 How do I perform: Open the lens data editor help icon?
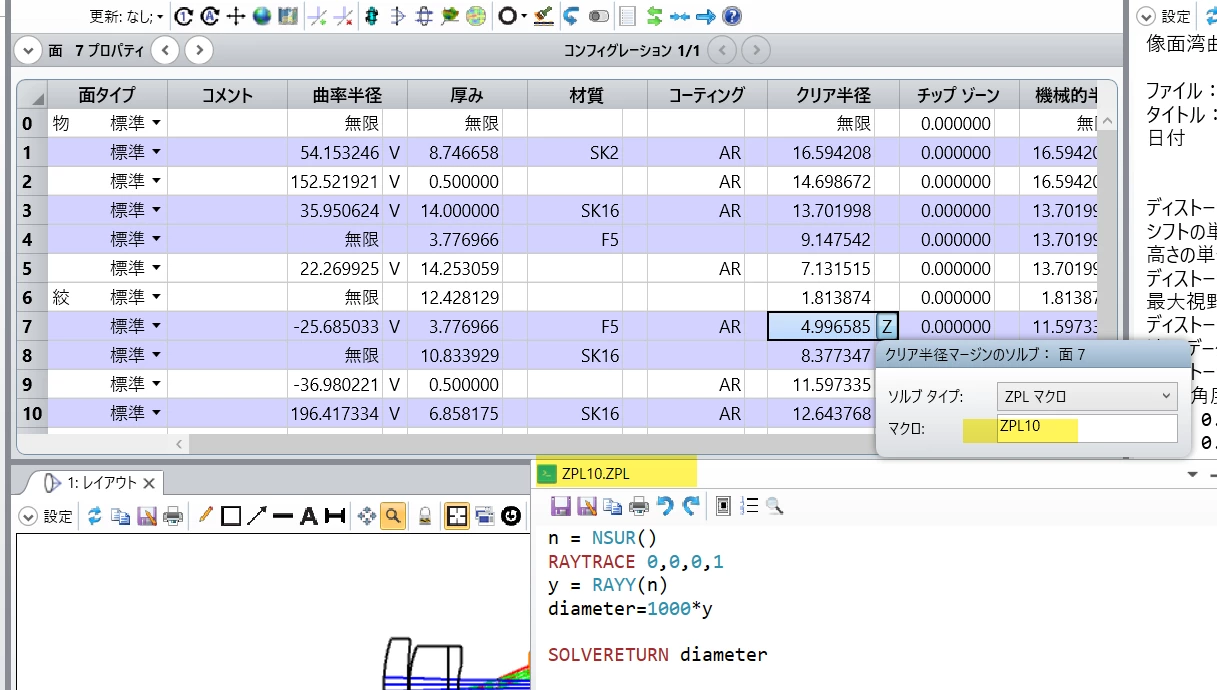732,16
